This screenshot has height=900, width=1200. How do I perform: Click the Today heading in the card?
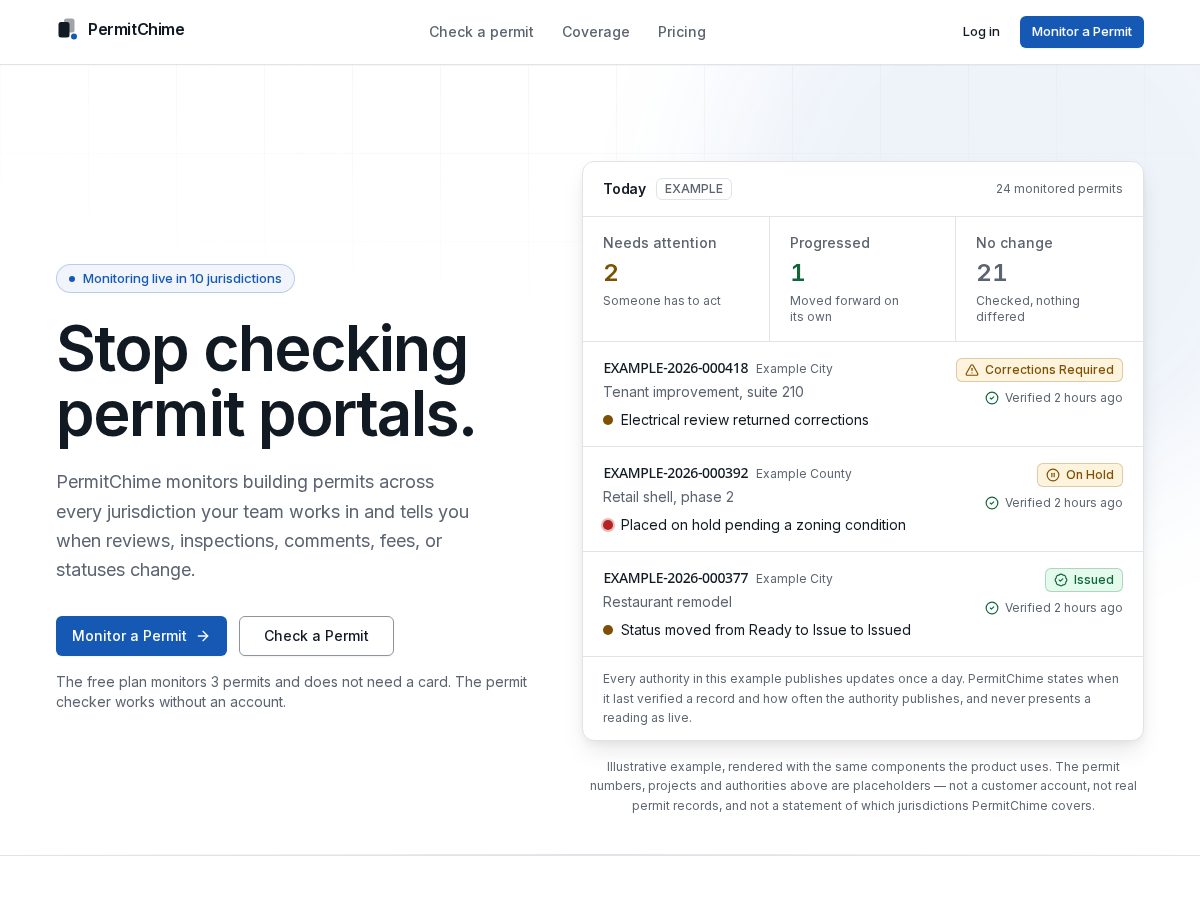tap(624, 189)
